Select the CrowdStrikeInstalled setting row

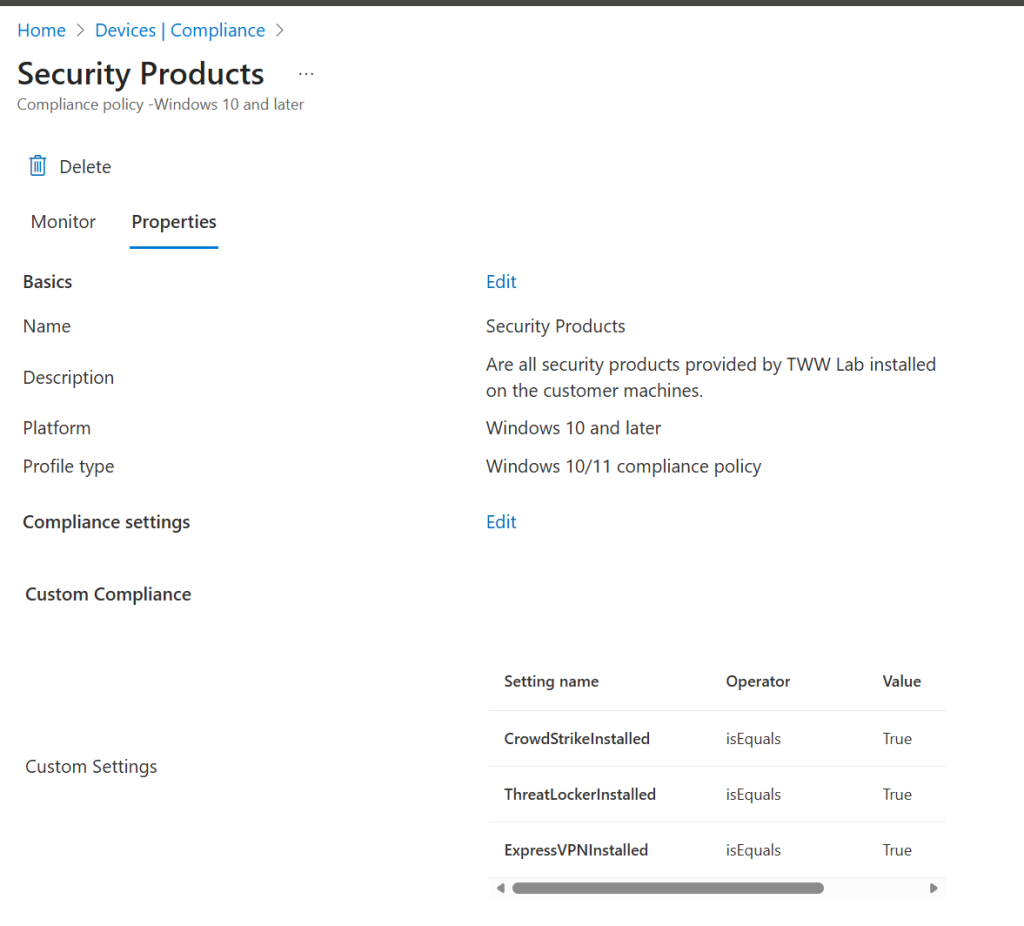coord(577,739)
